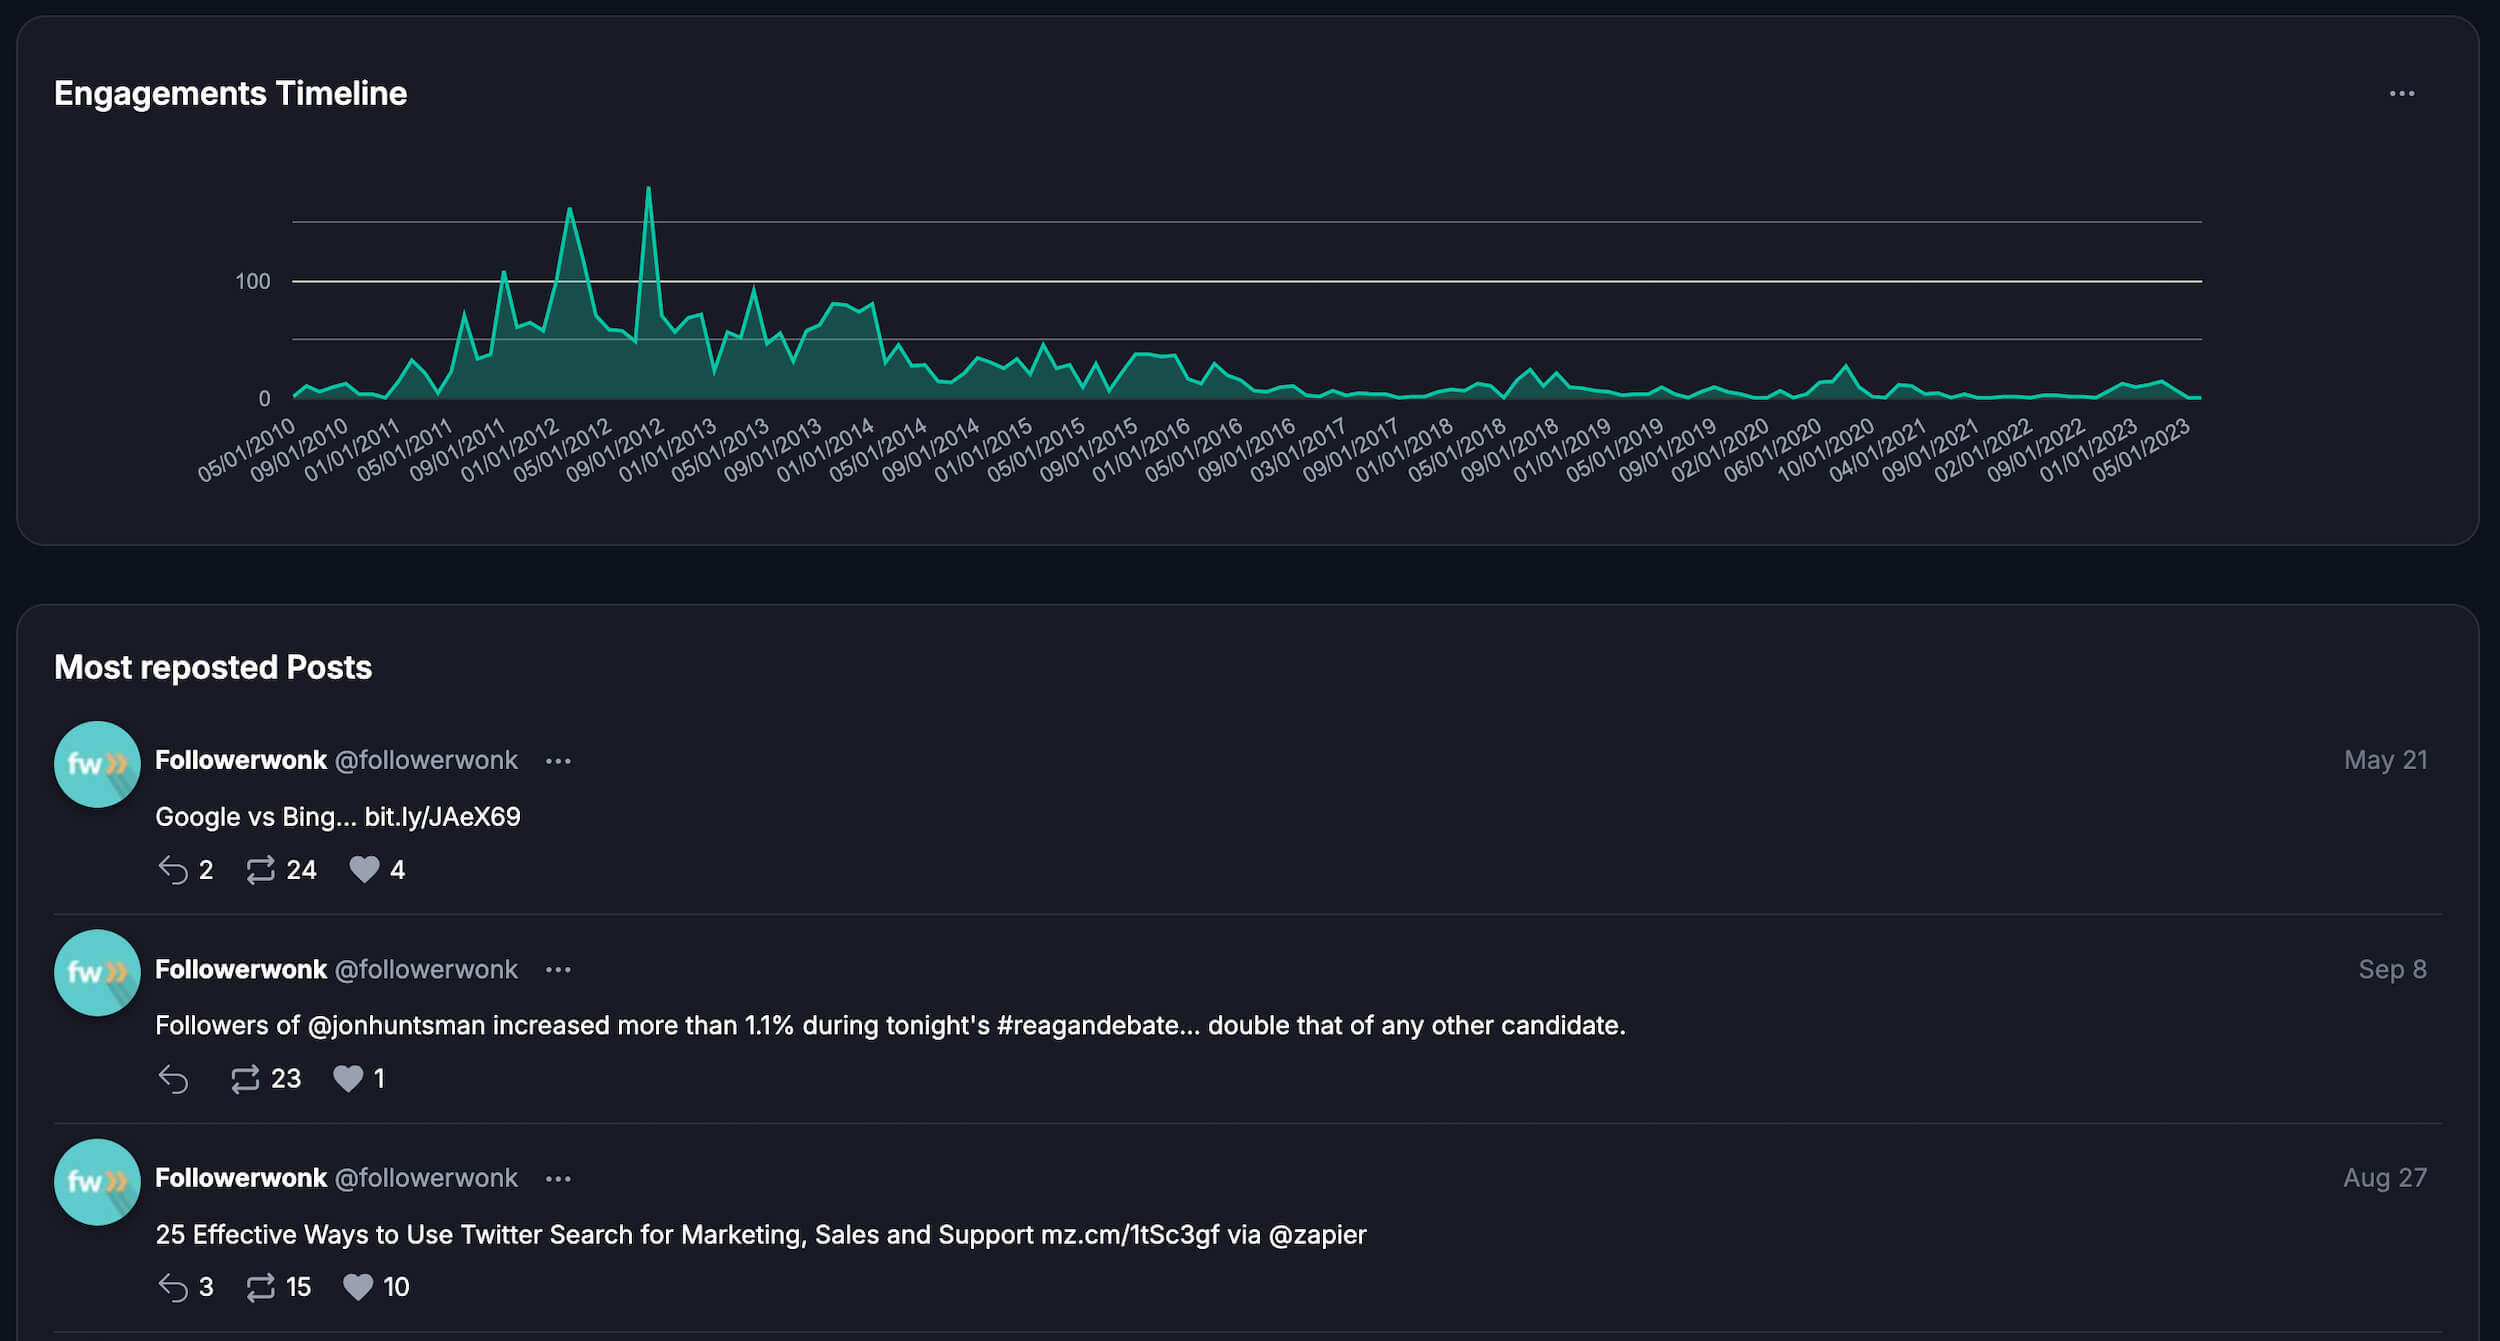The width and height of the screenshot is (2500, 1341).
Task: Open the more options for the jonhuntsman post
Action: pyautogui.click(x=558, y=970)
